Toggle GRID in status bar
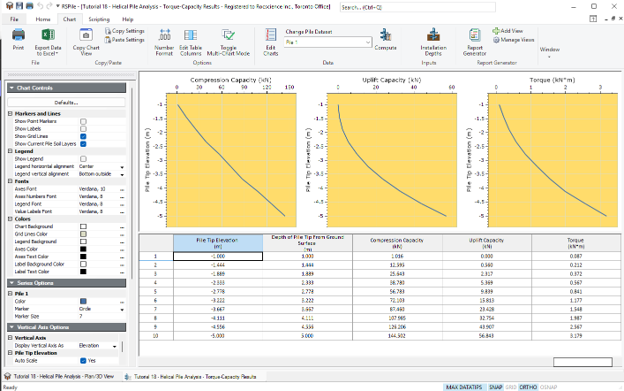This screenshot has height=391, width=624. 511,387
